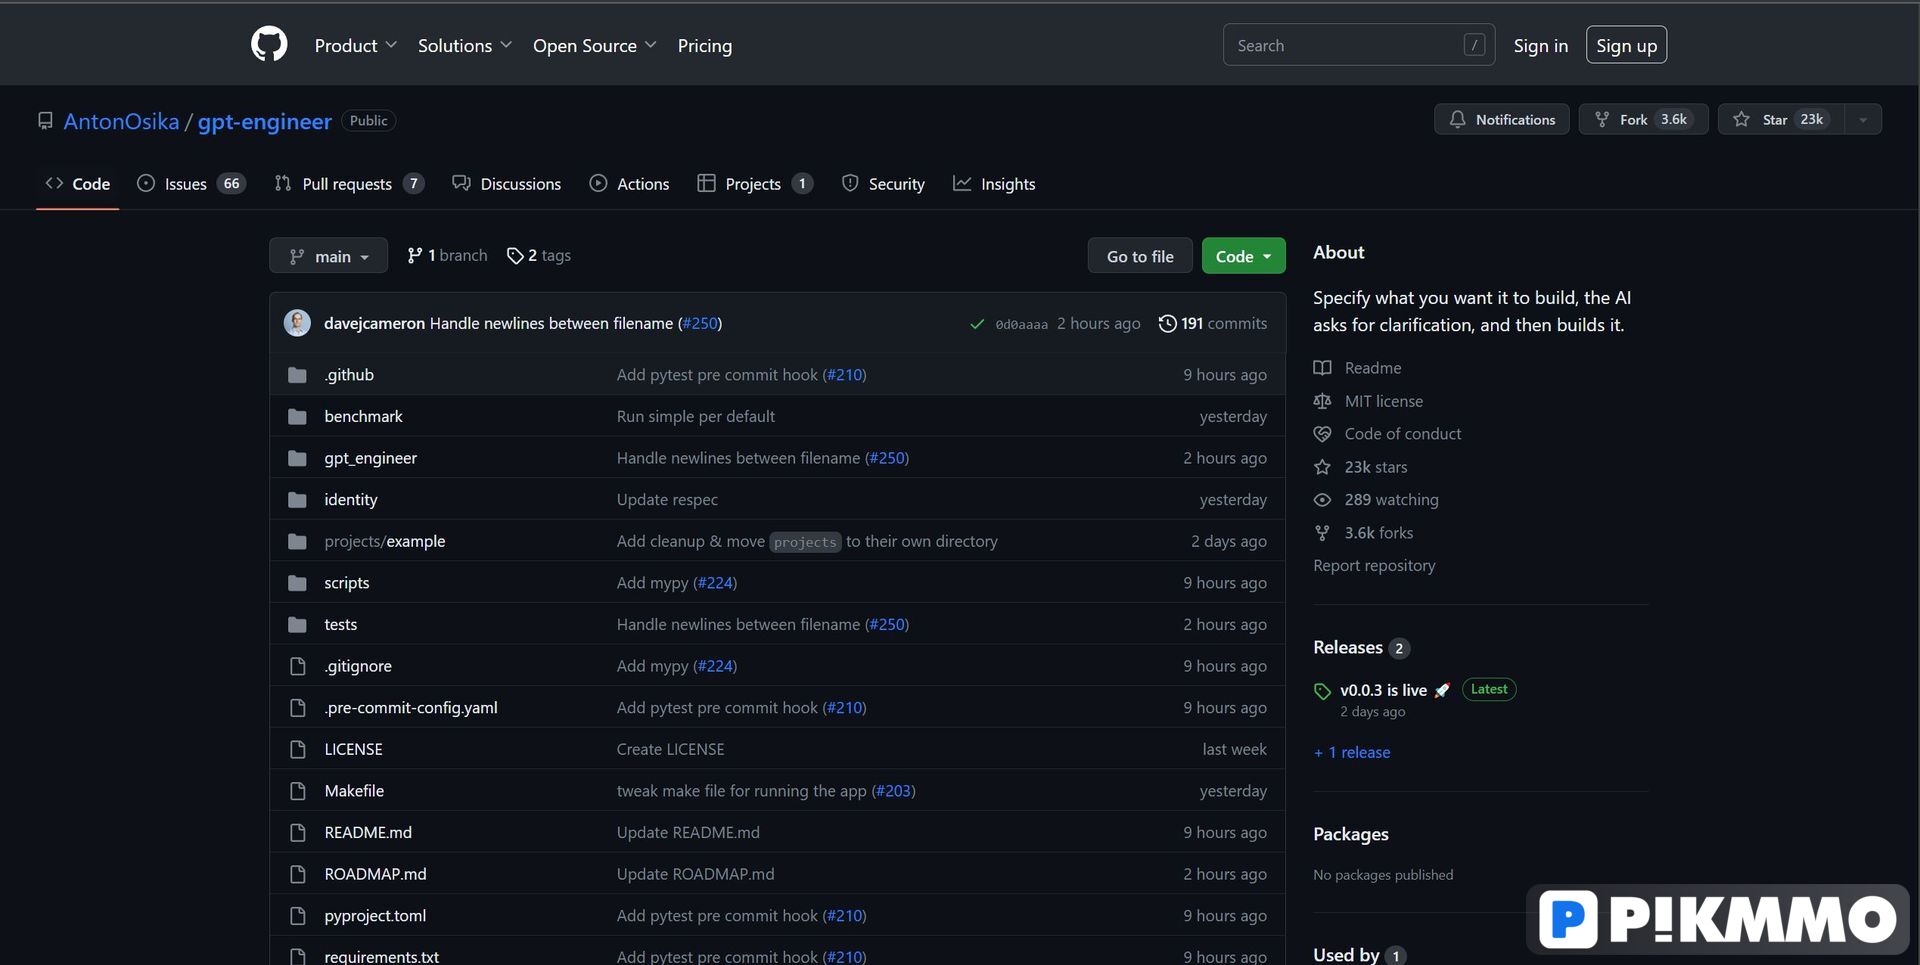The width and height of the screenshot is (1920, 965).
Task: Open the v0.0.3 is live release
Action: (1383, 690)
